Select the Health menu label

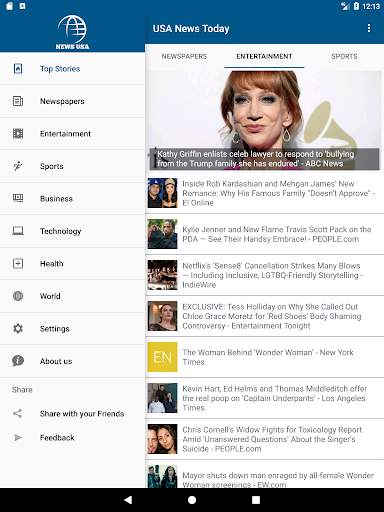pos(52,263)
